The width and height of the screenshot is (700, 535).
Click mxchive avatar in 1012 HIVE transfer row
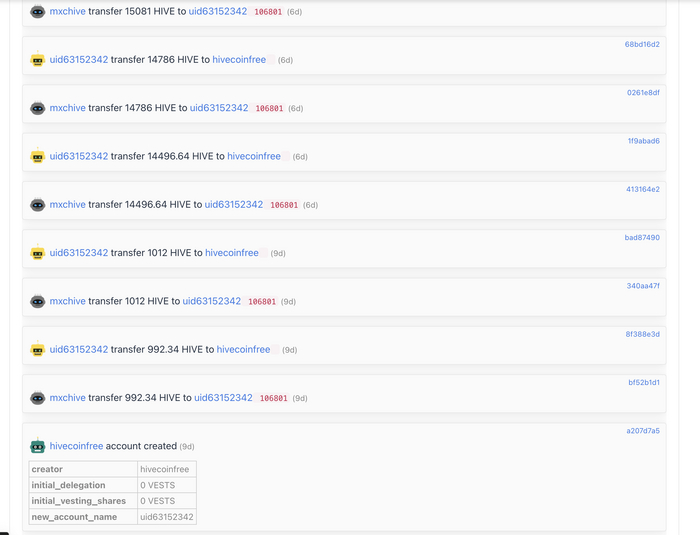[x=38, y=301]
